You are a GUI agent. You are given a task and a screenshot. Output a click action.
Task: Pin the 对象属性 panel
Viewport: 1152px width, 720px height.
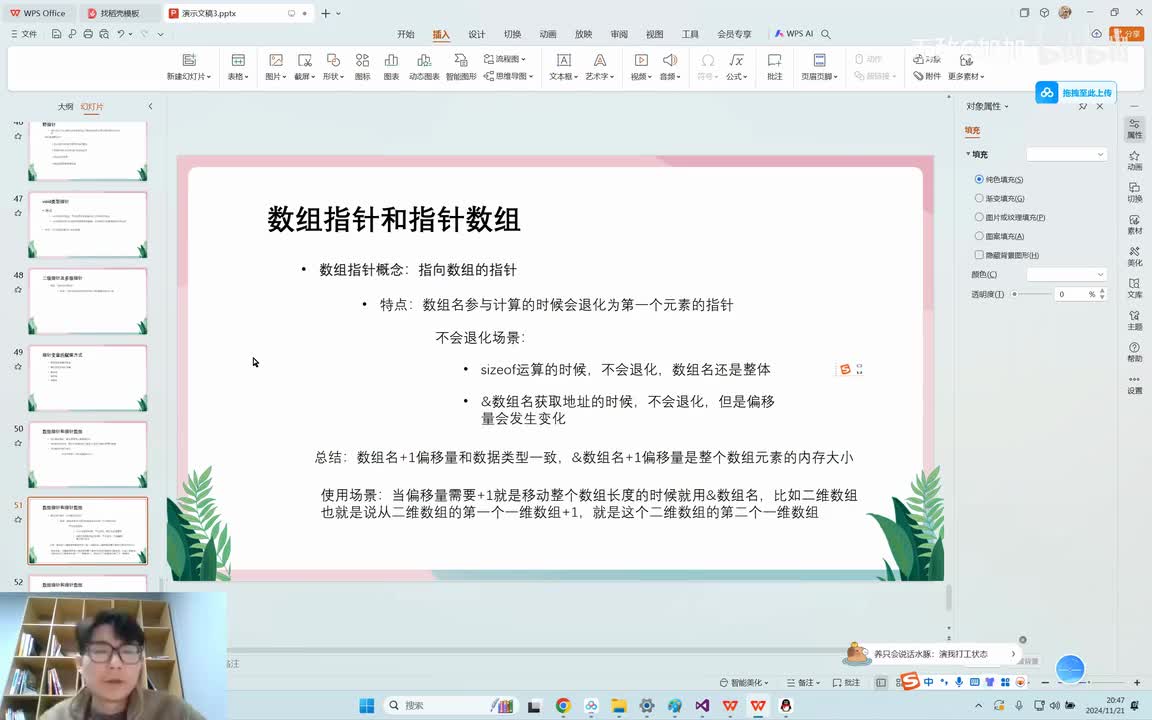tap(1082, 107)
